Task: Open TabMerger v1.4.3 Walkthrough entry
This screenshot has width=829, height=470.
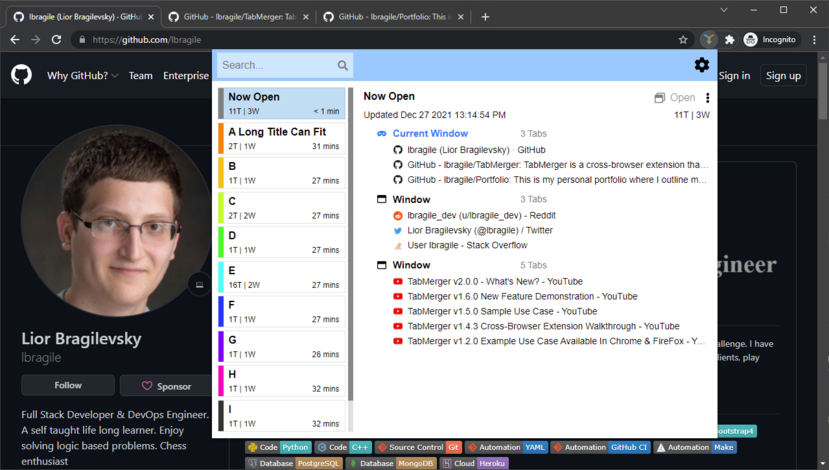Action: (544, 326)
